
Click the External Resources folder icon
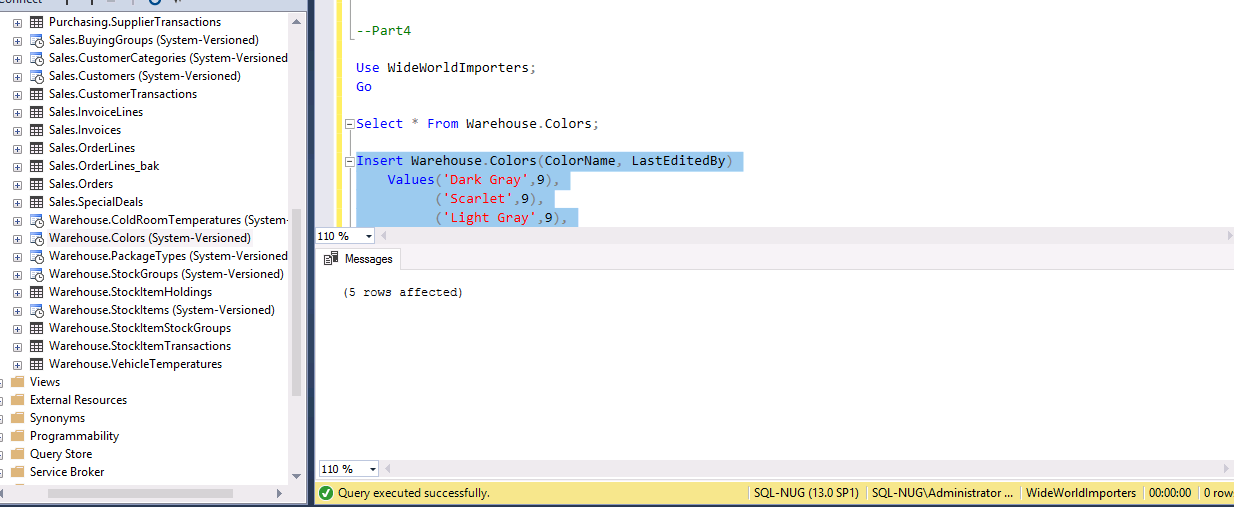17,400
